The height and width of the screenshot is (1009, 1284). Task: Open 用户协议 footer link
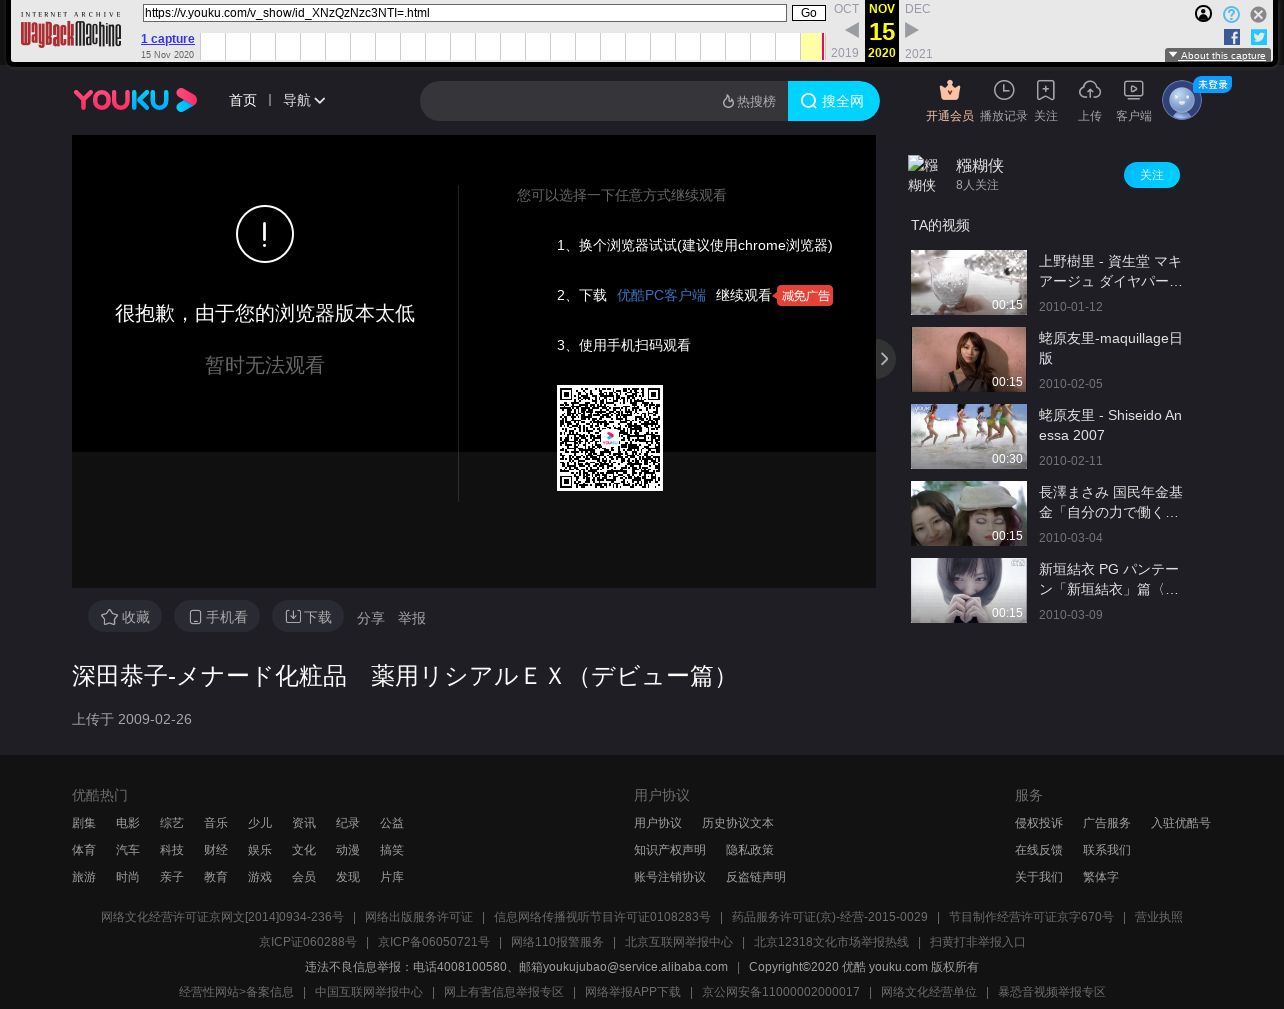(658, 823)
